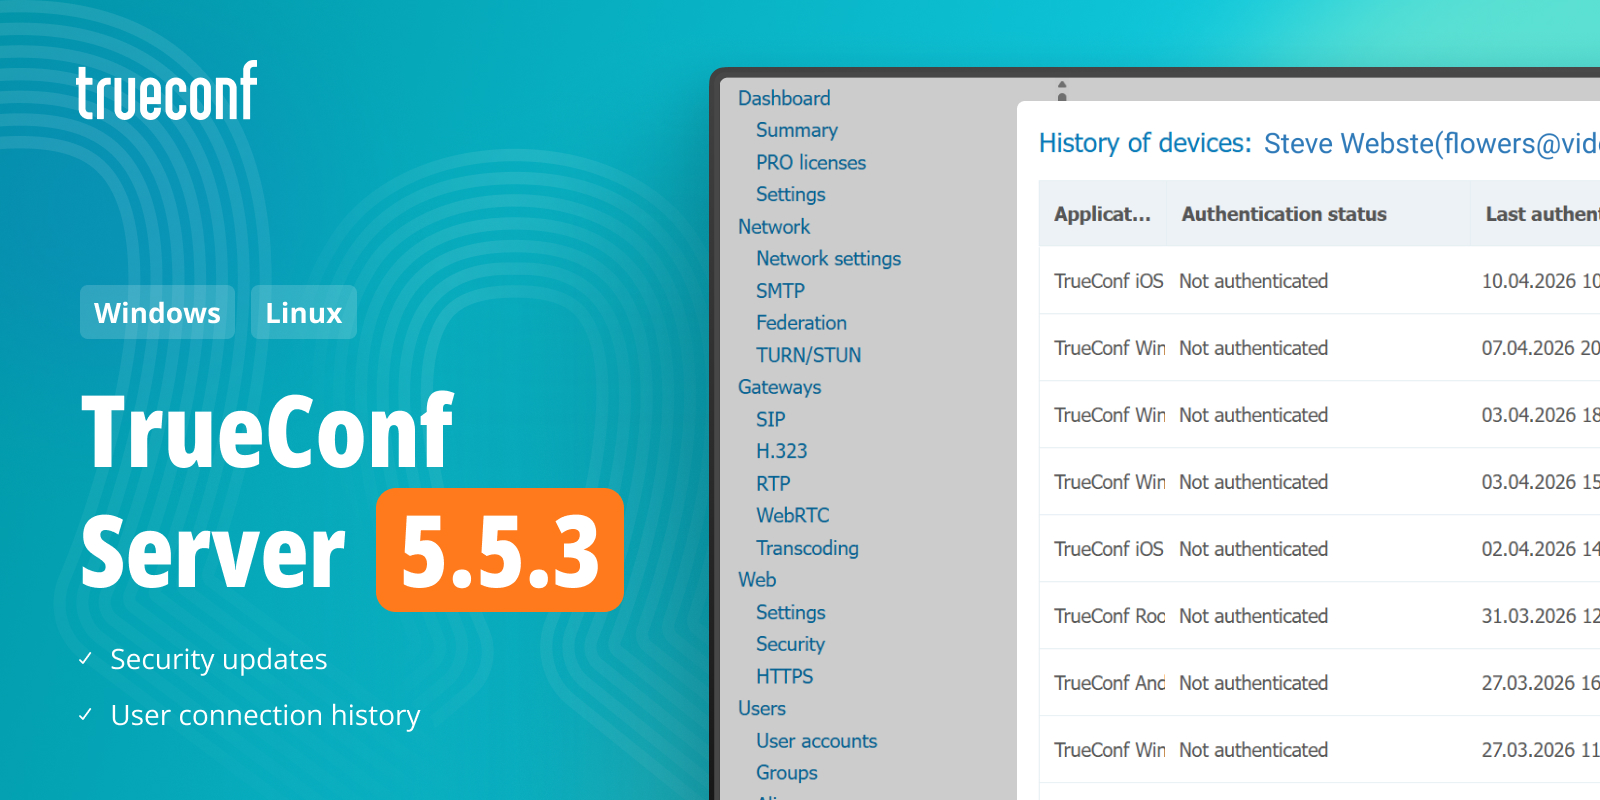Click the 5.5.3 version badge
The width and height of the screenshot is (1600, 800).
[500, 550]
